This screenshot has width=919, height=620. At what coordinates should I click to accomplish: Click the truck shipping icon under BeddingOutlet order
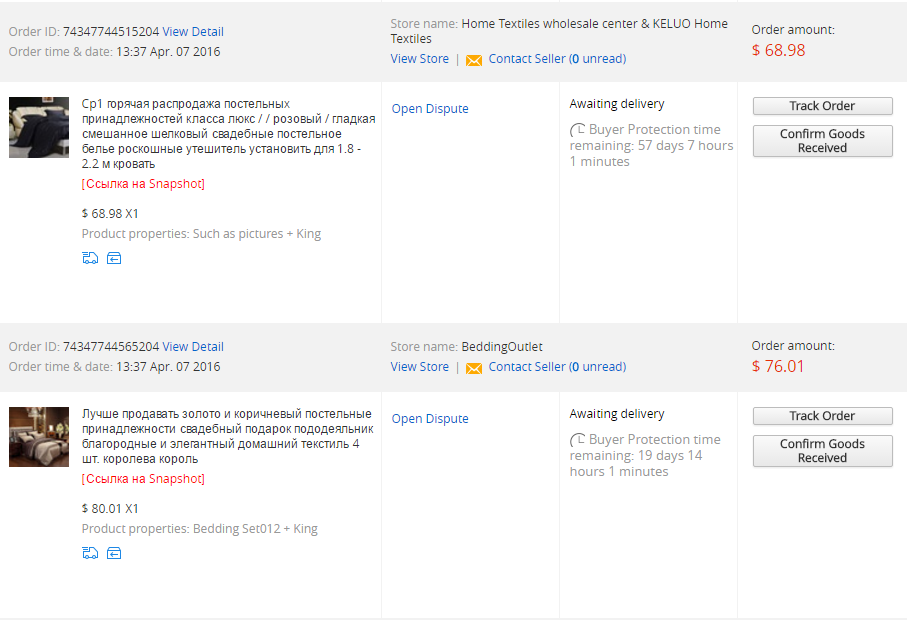click(90, 553)
